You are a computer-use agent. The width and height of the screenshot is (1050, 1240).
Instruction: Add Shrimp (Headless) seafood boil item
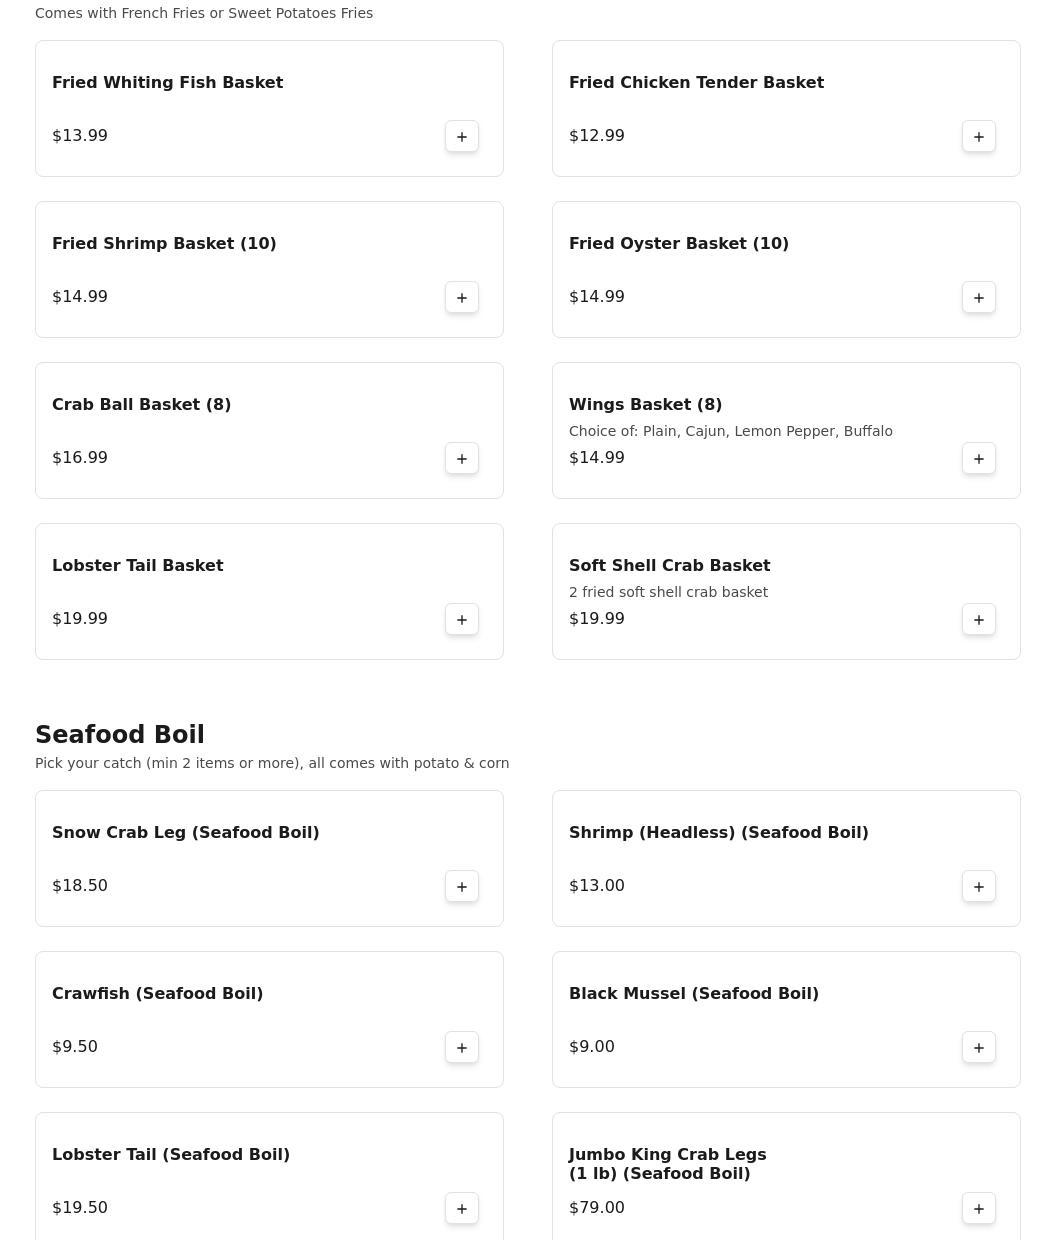pos(978,887)
